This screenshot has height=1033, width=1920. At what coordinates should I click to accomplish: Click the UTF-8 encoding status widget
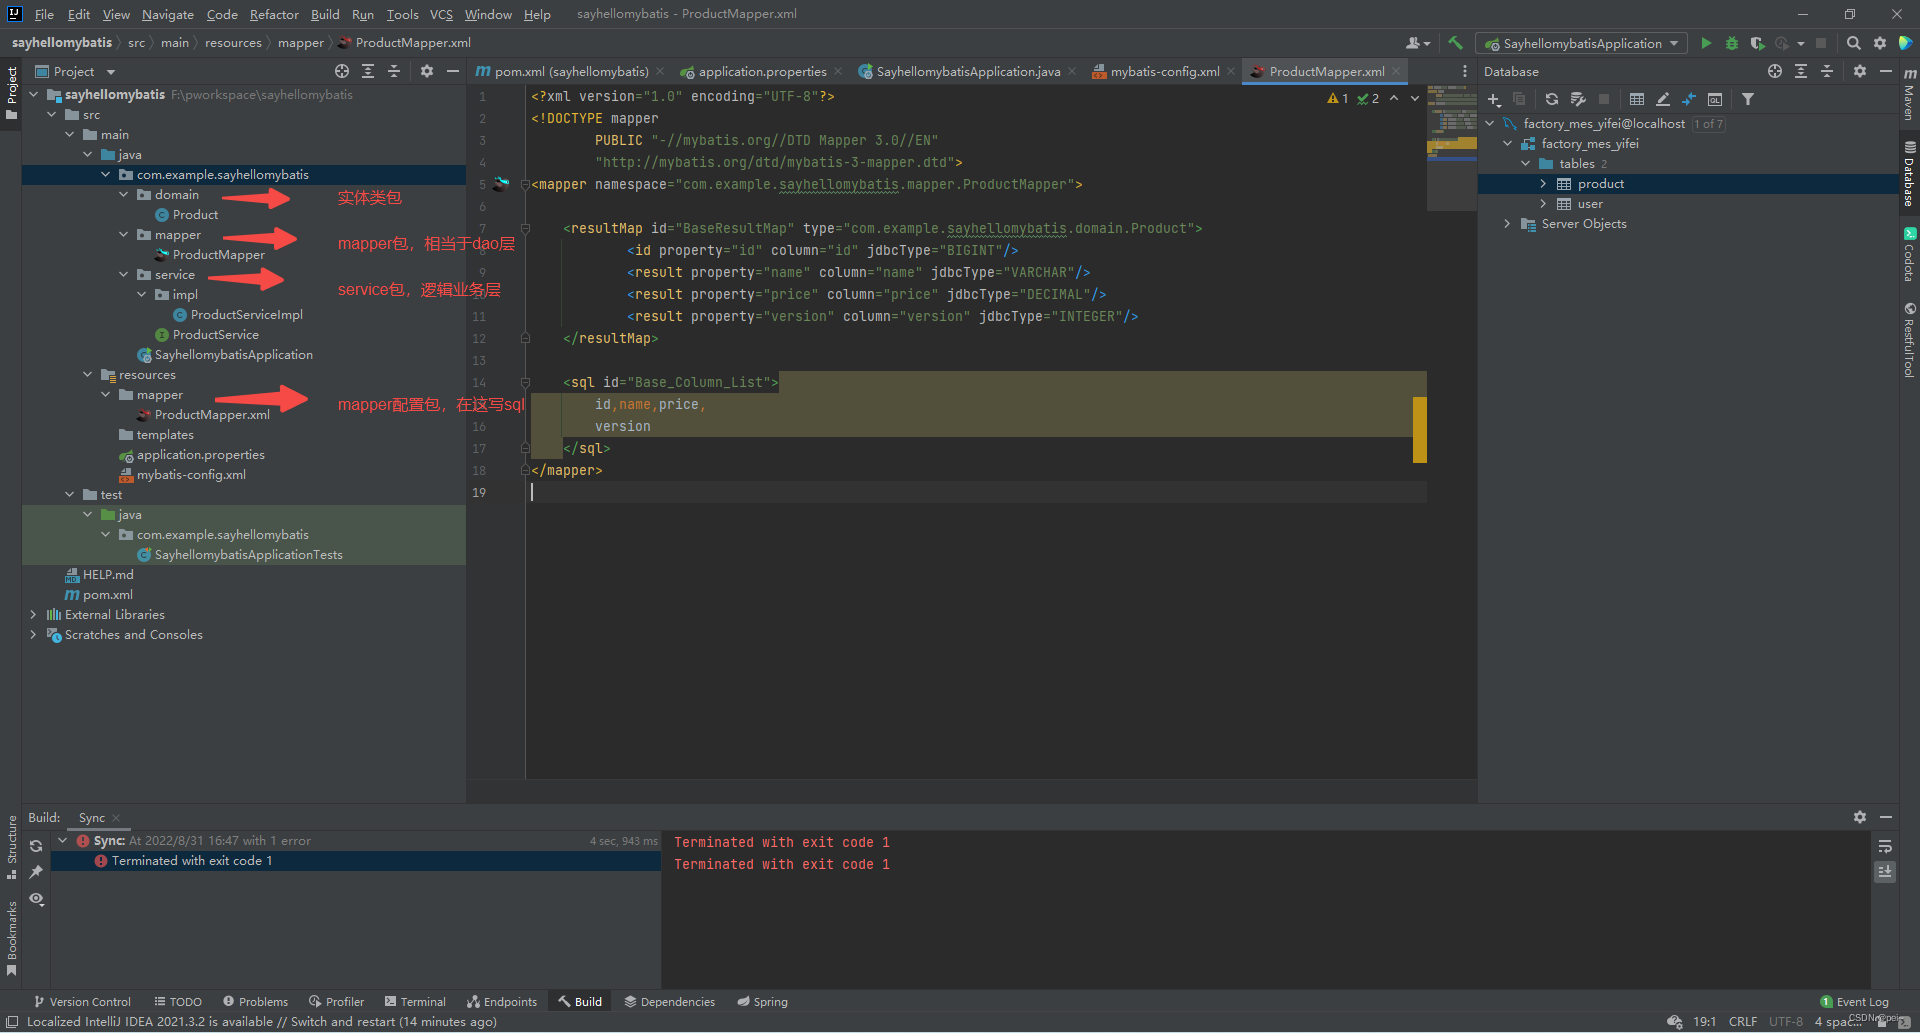(1786, 1021)
